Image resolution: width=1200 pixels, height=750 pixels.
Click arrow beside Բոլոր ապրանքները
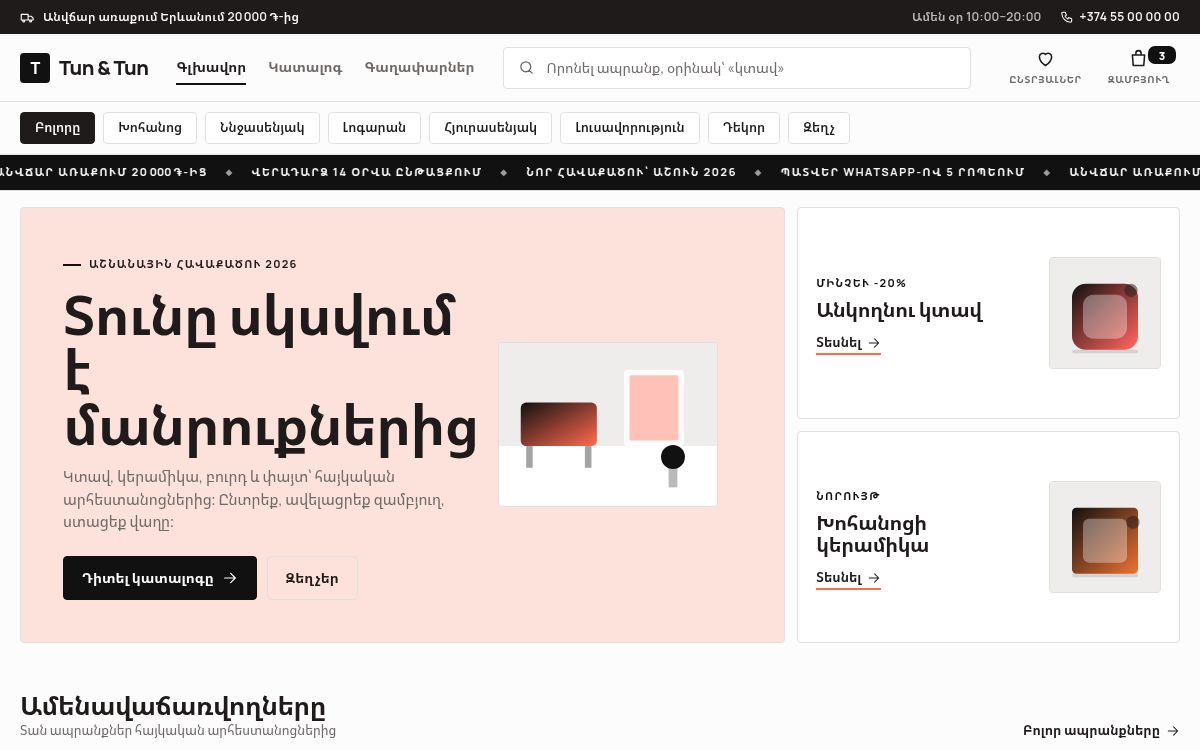point(1173,731)
